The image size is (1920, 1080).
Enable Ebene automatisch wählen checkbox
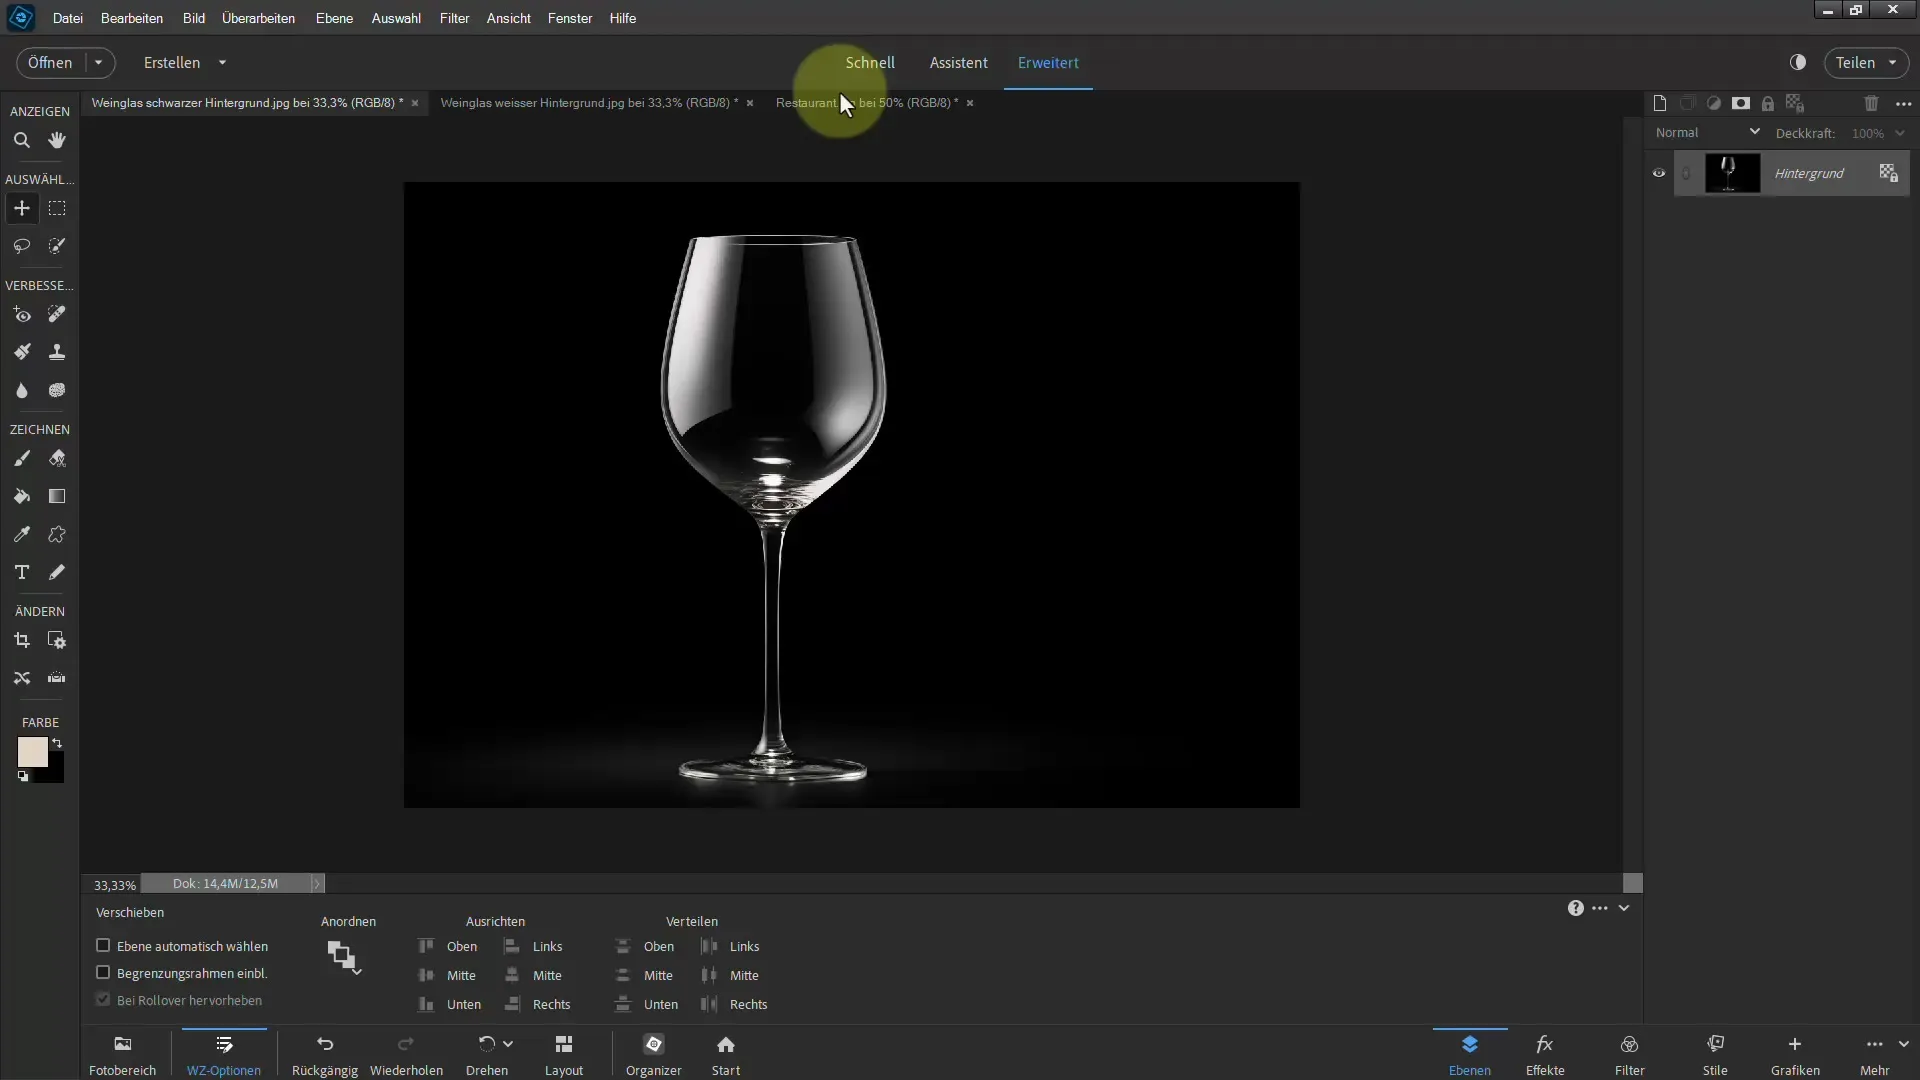[x=103, y=945]
